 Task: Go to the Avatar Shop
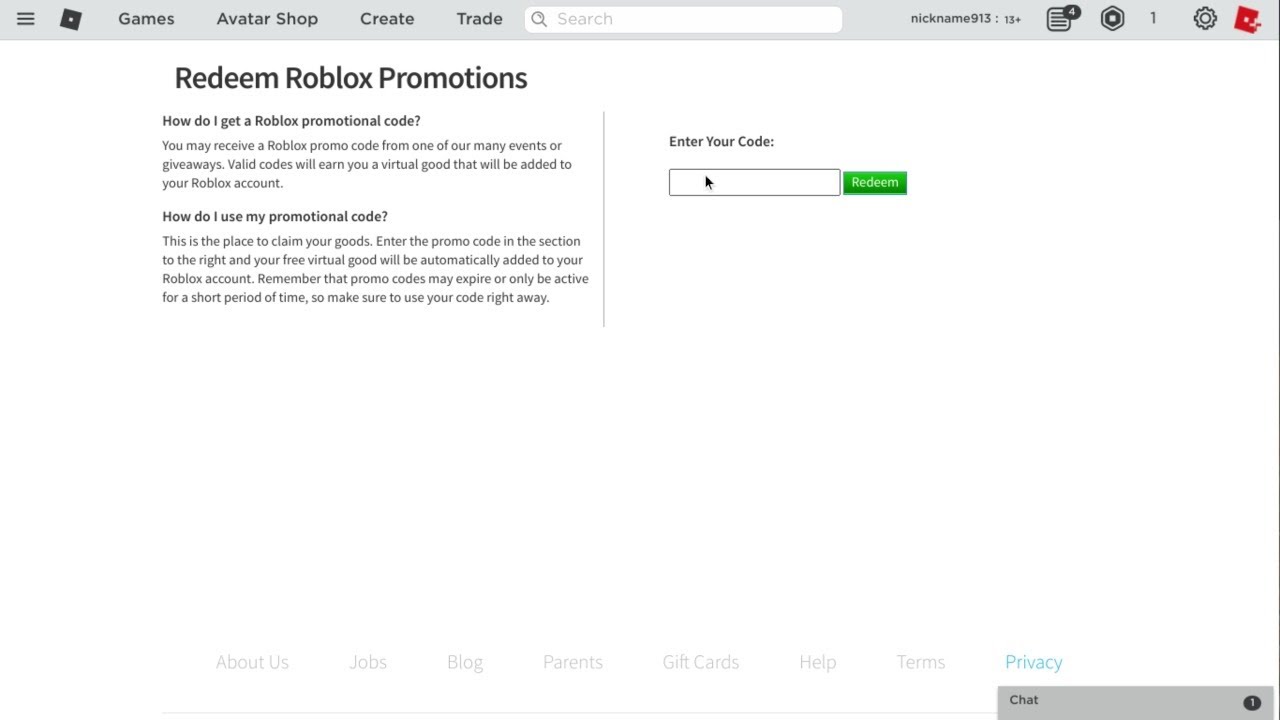coord(267,19)
